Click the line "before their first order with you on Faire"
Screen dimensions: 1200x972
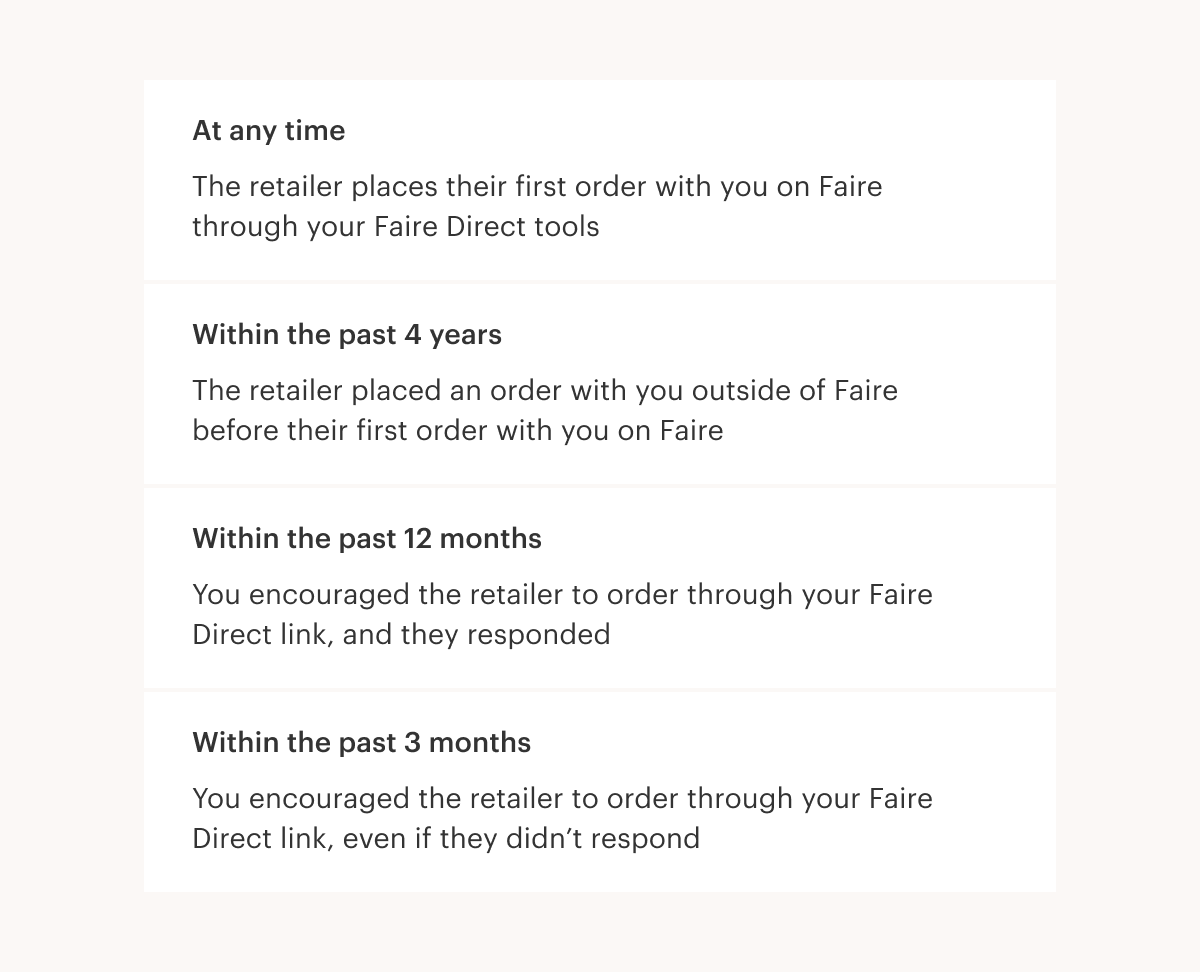point(457,431)
